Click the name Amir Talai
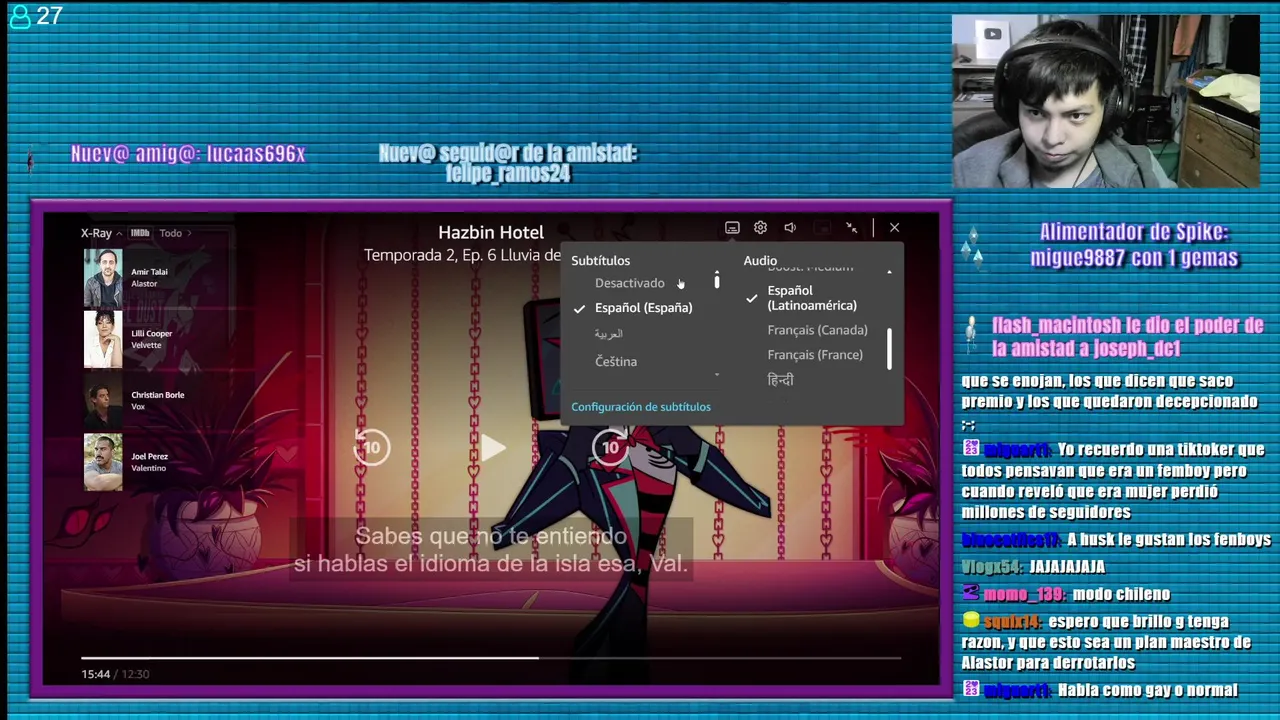This screenshot has width=1280, height=720. click(x=149, y=272)
